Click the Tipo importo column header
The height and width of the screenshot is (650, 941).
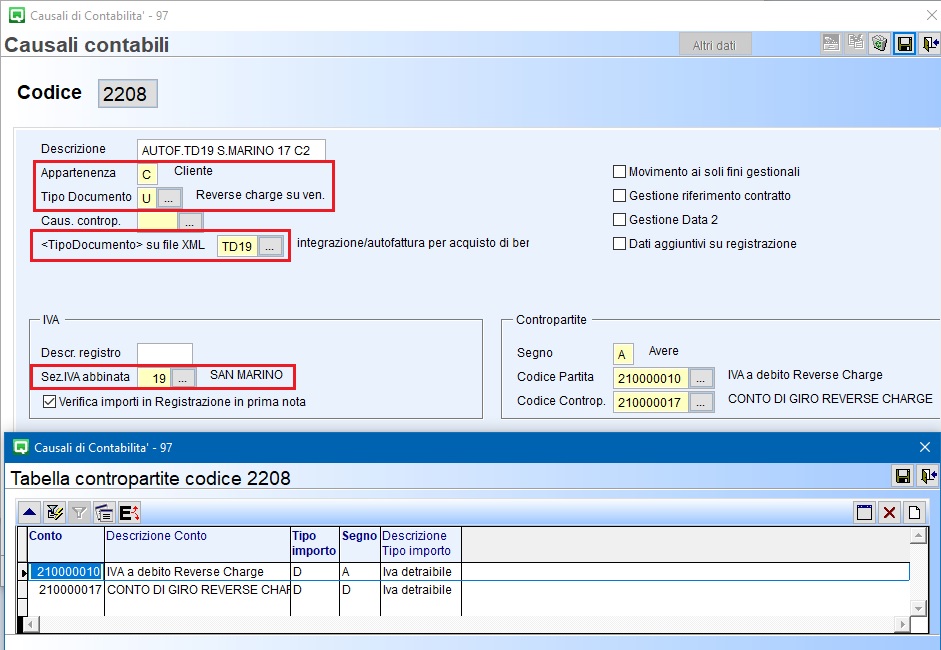tap(314, 544)
